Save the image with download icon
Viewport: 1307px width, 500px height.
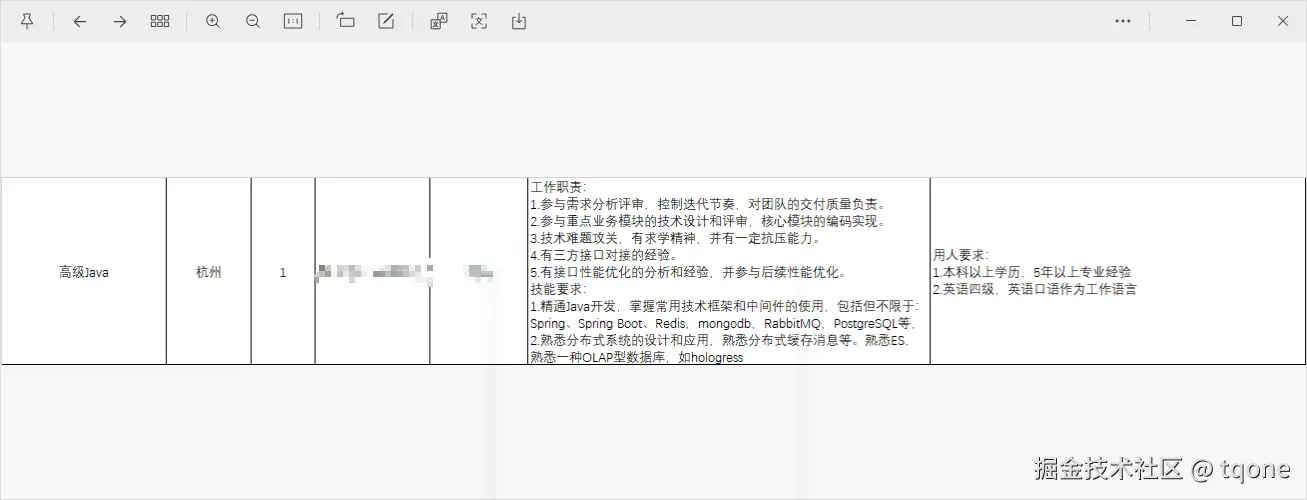pyautogui.click(x=519, y=21)
